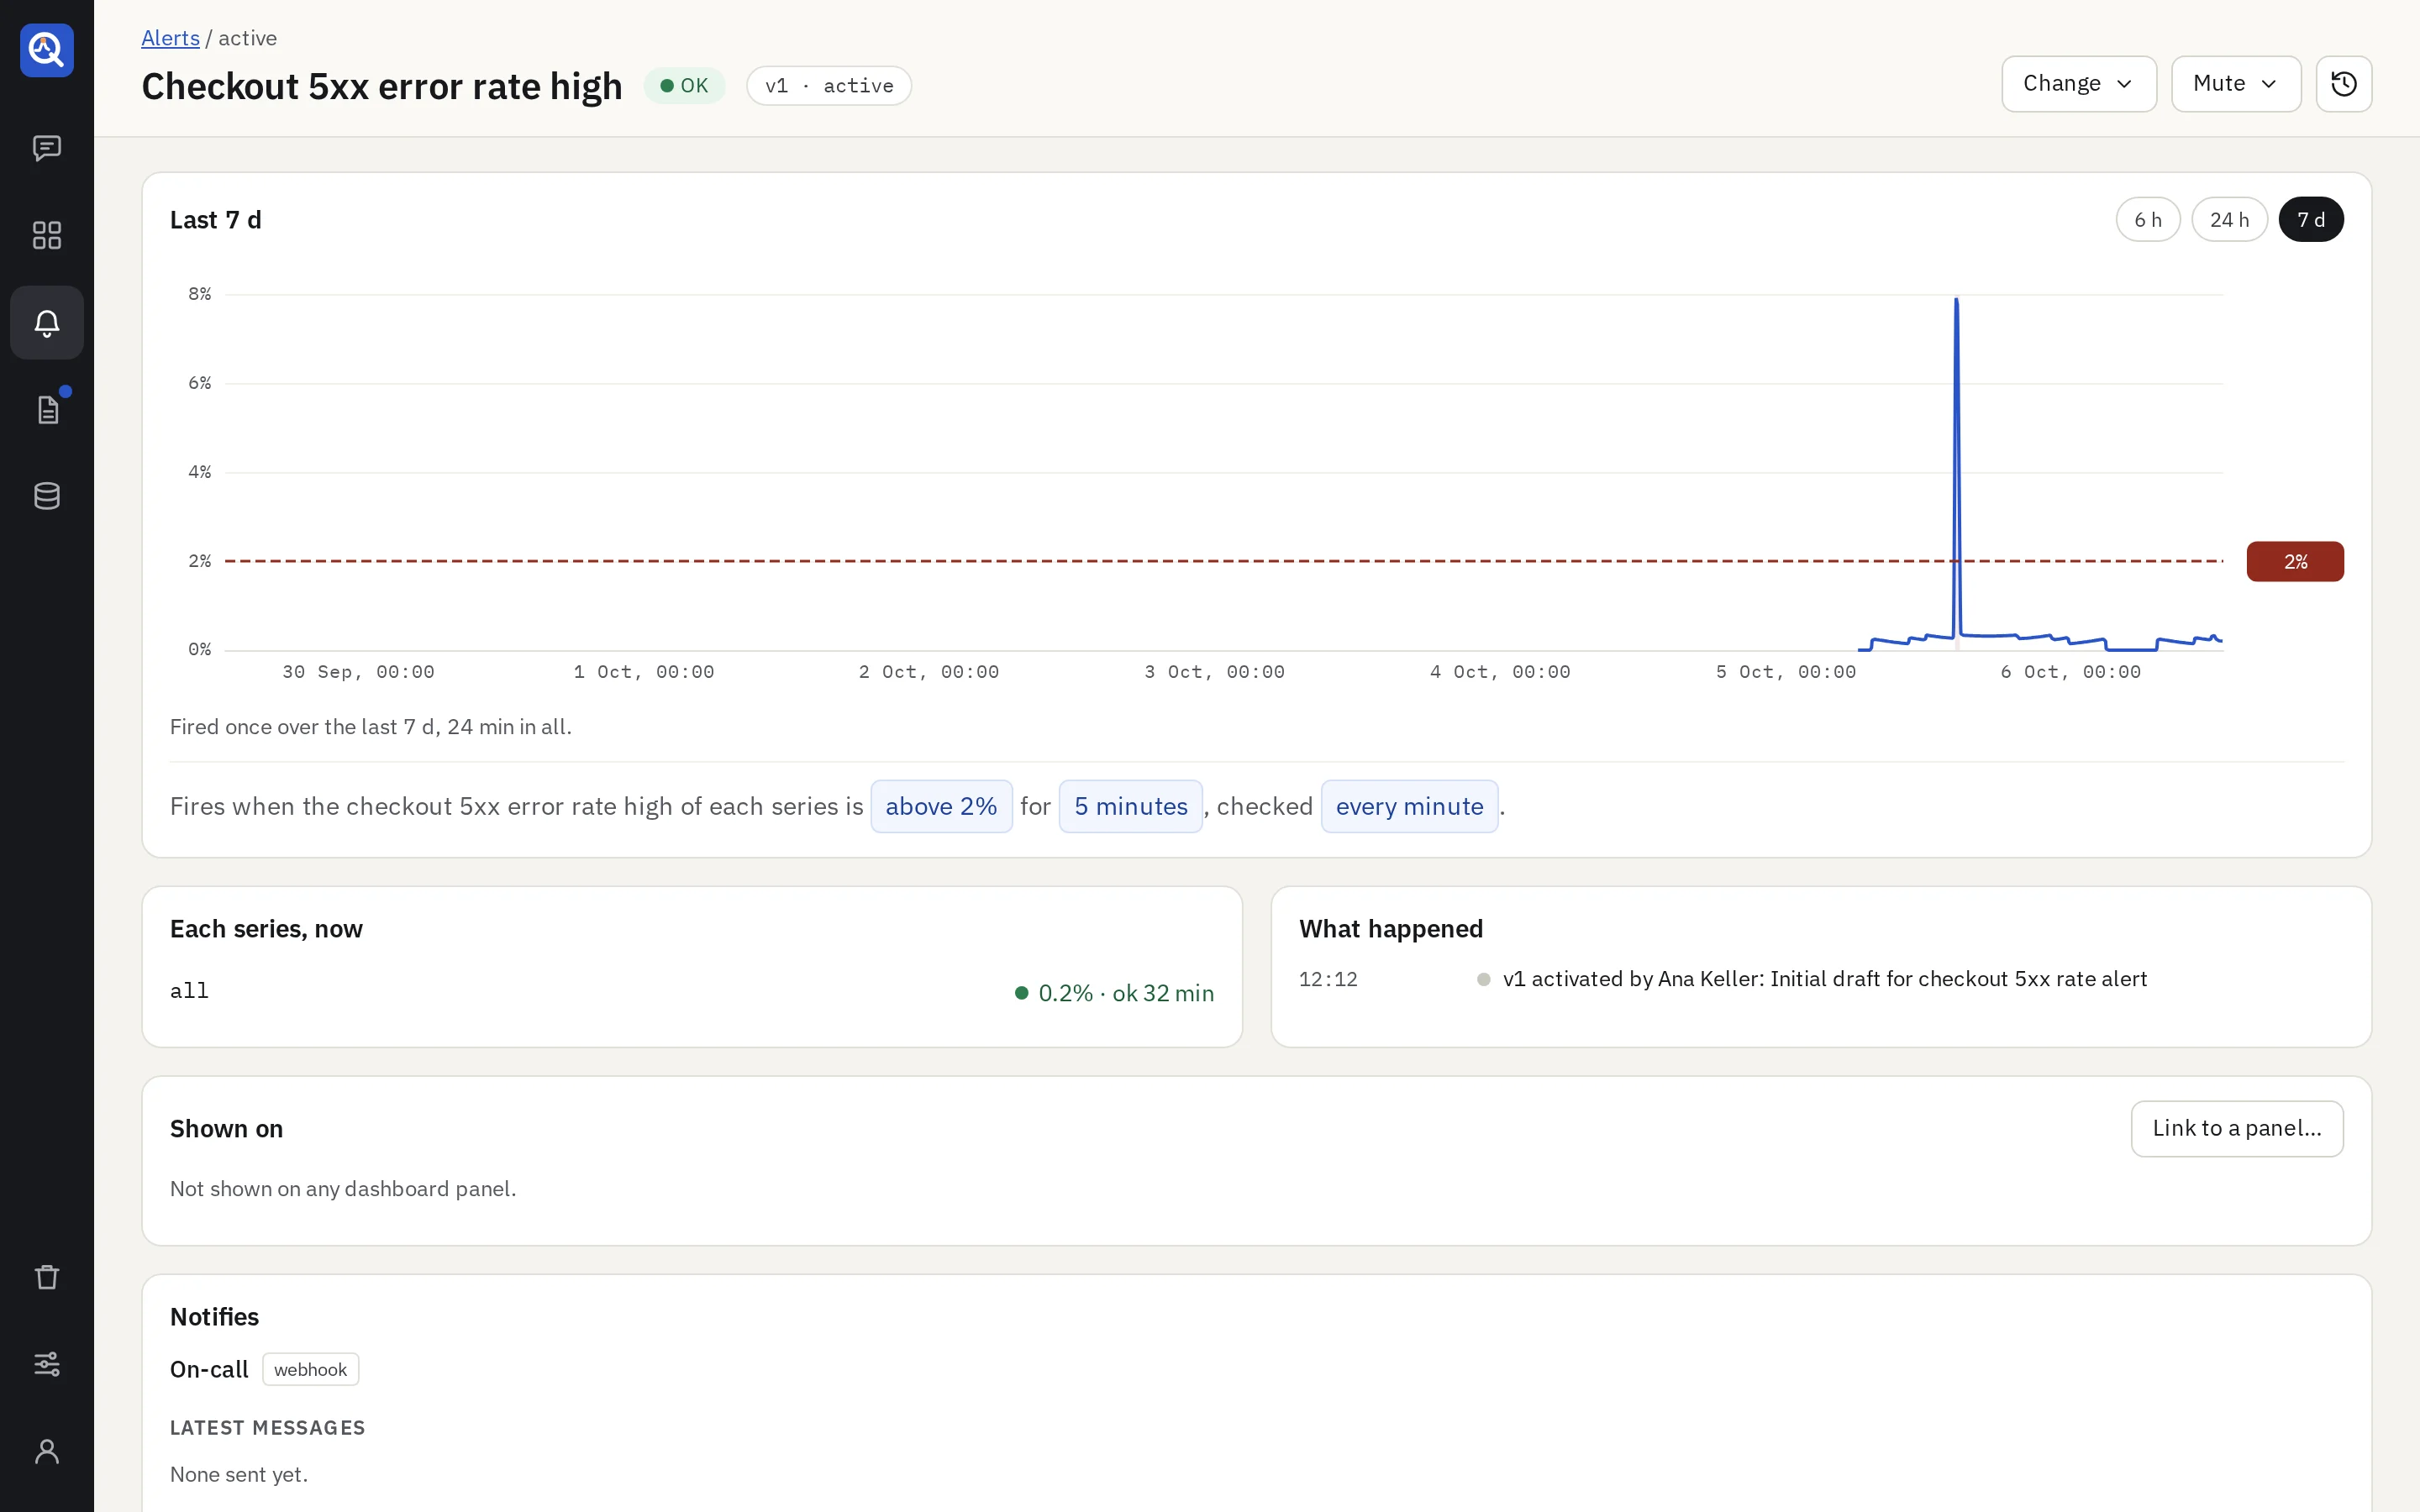Switch chart range to 6 h
This screenshot has width=2420, height=1512.
(x=2147, y=220)
